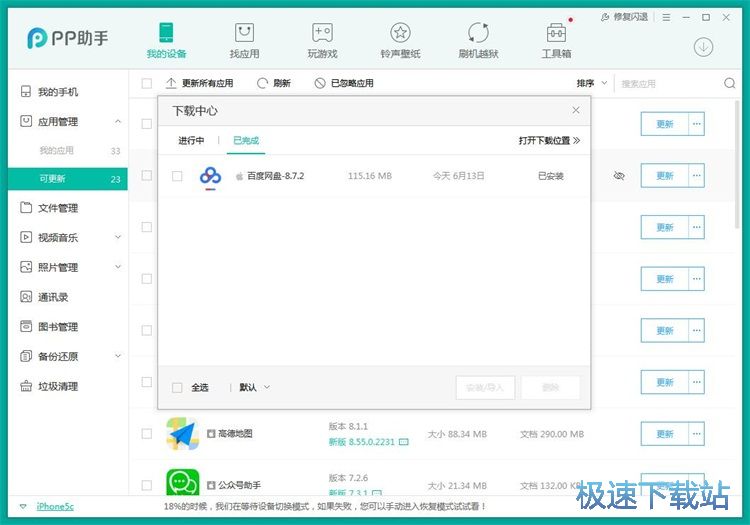The width and height of the screenshot is (750, 525).
Task: Open the 排序 sort dropdown
Action: click(x=592, y=83)
